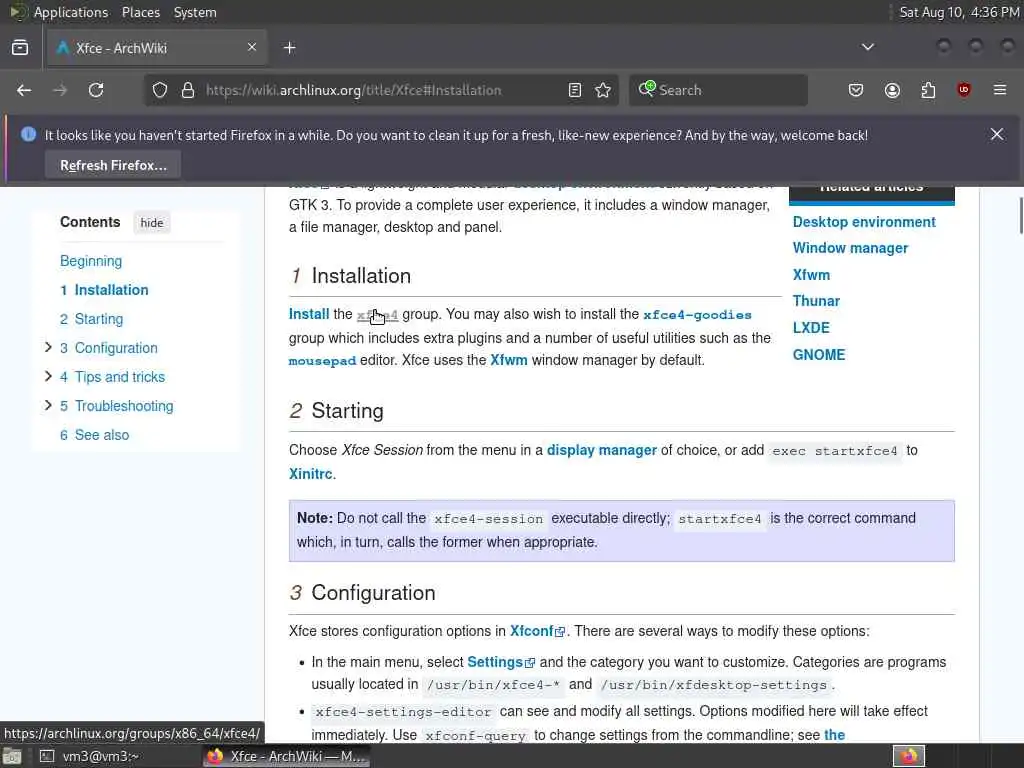Open Xfwm in Related articles
The image size is (1024, 768).
point(811,275)
